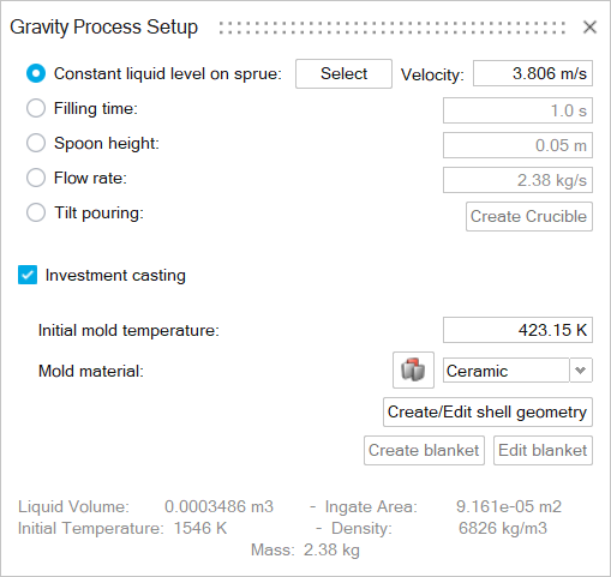Close the Gravity Process Setup dialog
The image size is (611, 577).
589,27
